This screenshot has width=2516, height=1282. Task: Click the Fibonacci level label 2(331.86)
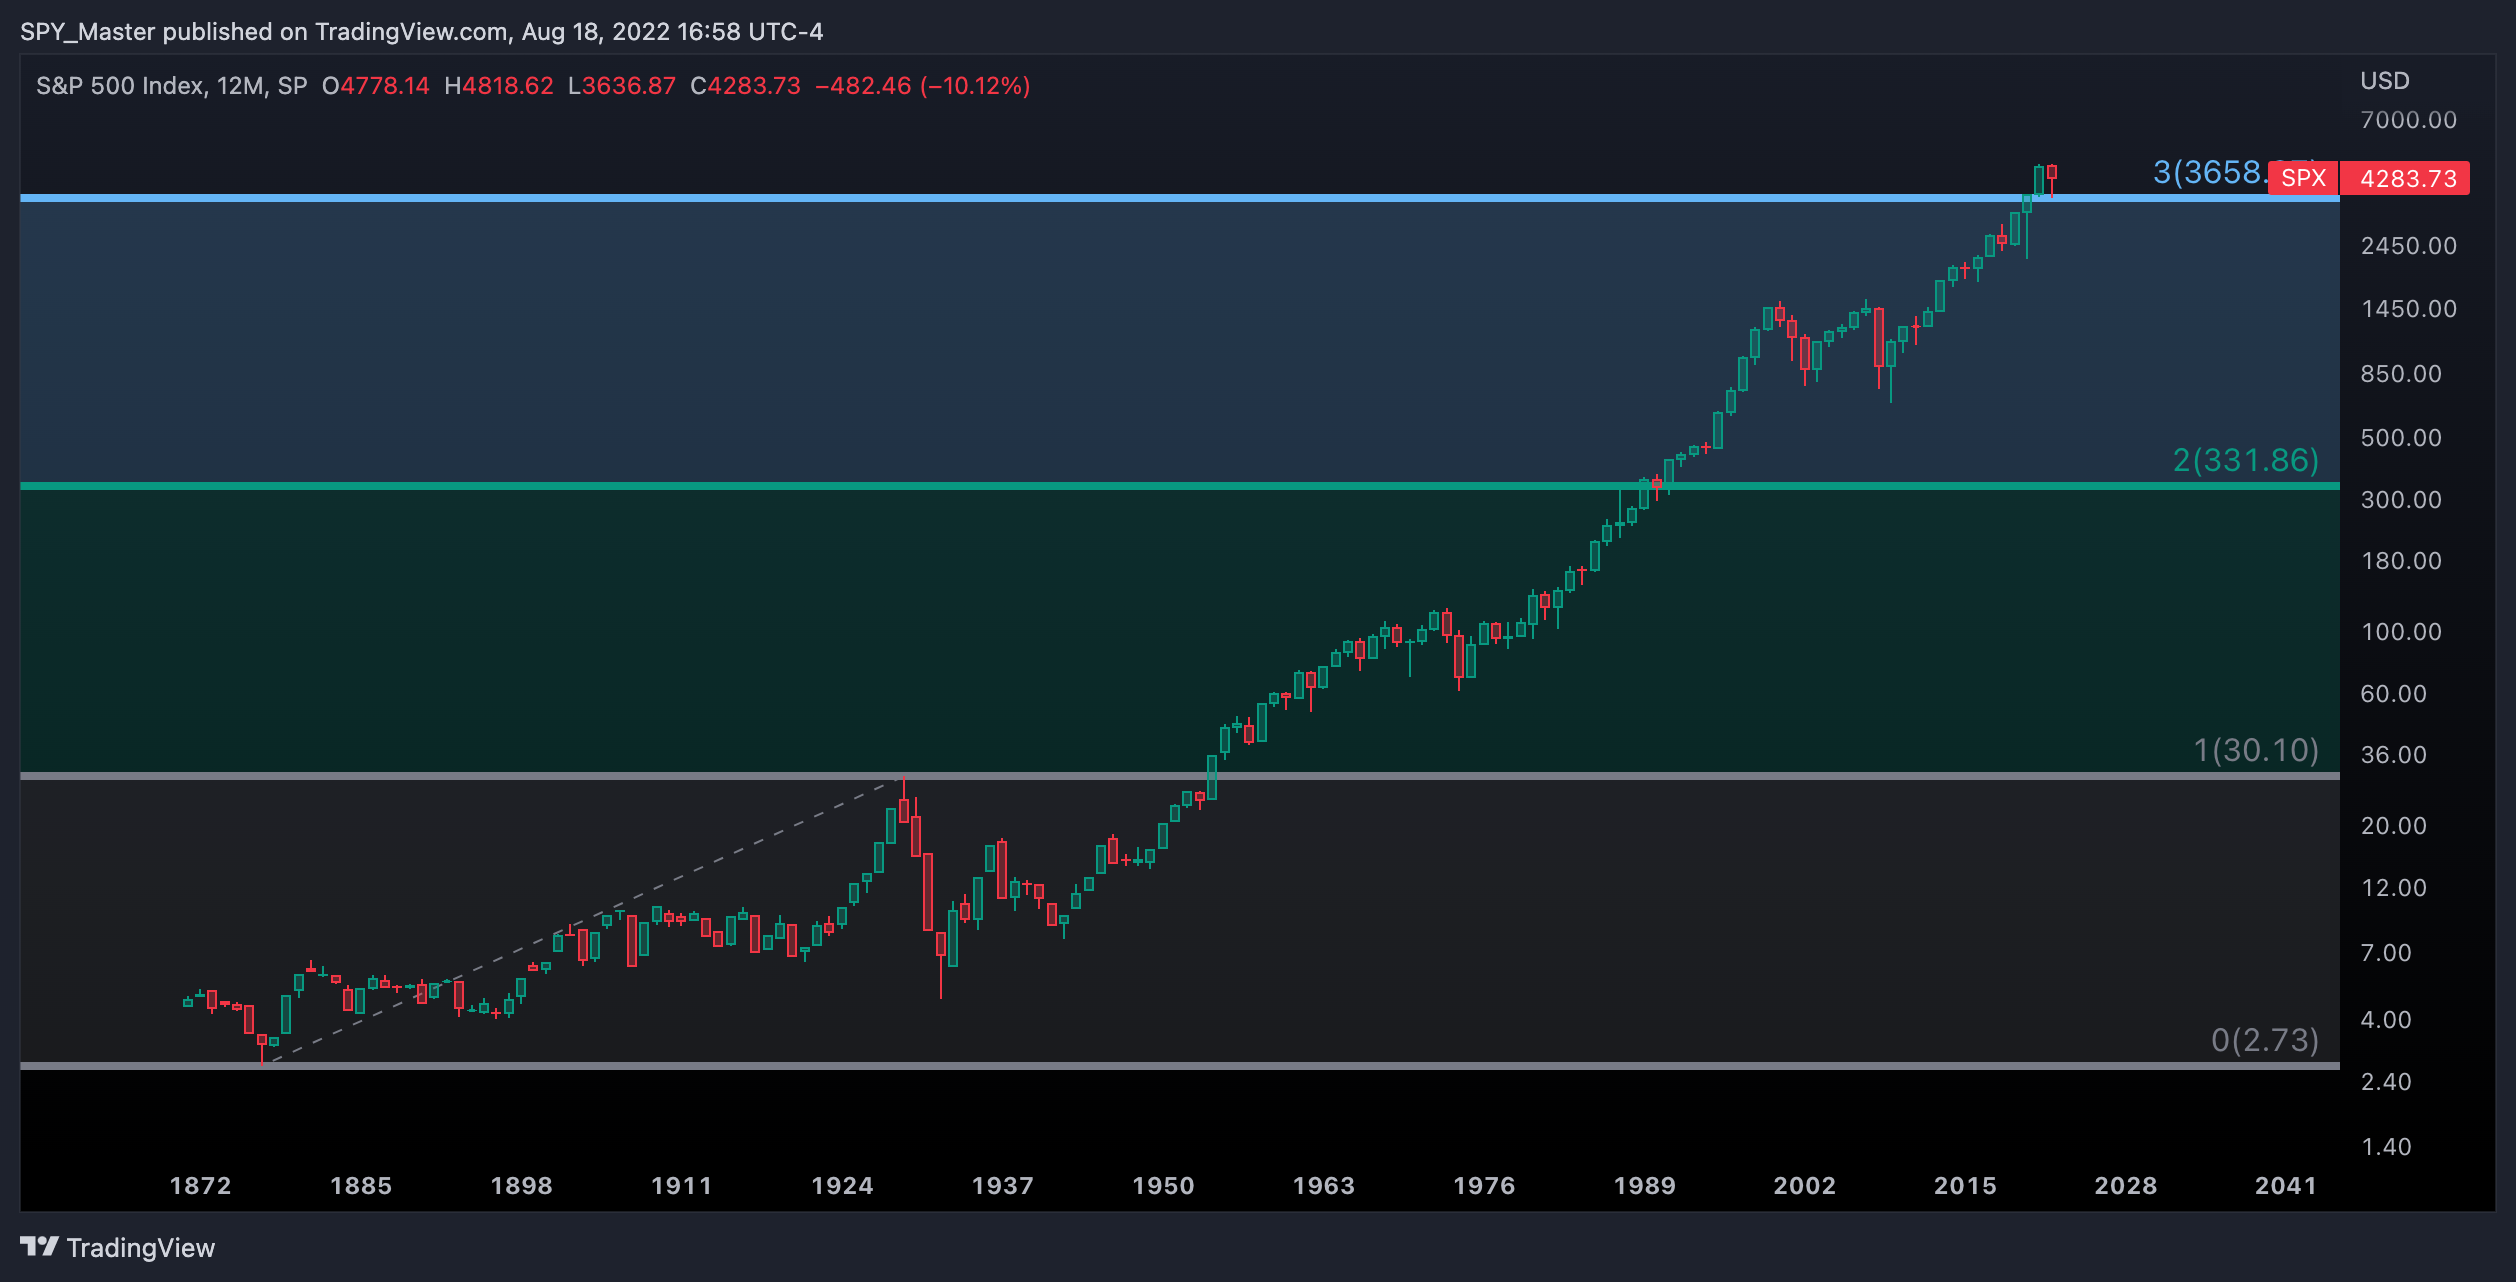2246,460
